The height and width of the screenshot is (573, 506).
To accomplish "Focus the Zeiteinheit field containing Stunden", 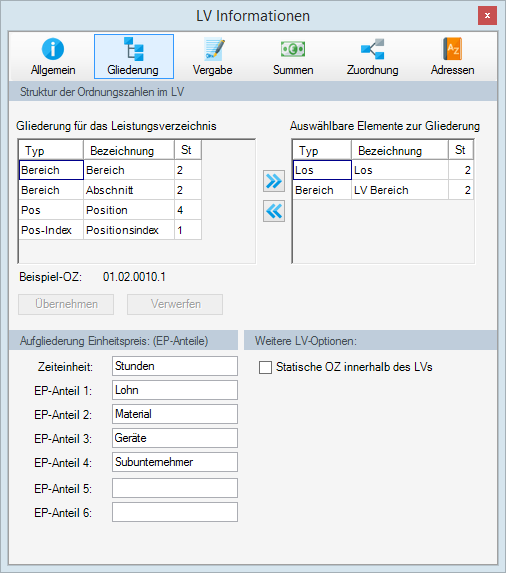I will [175, 366].
